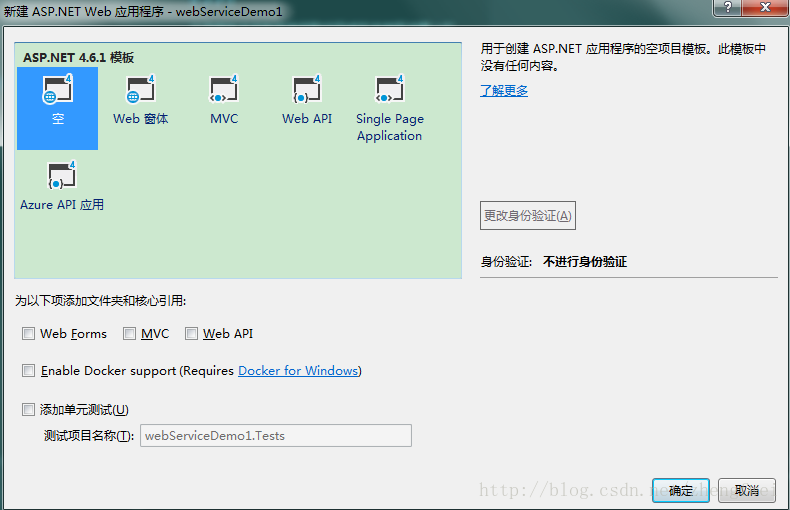This screenshot has height=510, width=790.
Task: Select the 空 (Empty) template icon
Action: pos(57,108)
